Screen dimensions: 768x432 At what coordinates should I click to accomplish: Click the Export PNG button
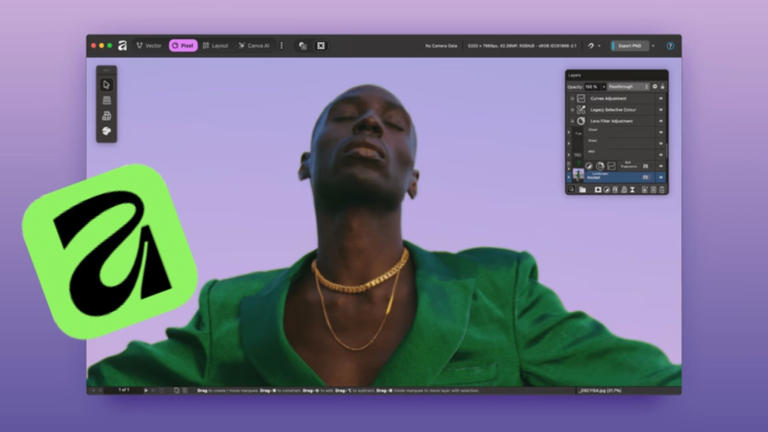coord(629,45)
